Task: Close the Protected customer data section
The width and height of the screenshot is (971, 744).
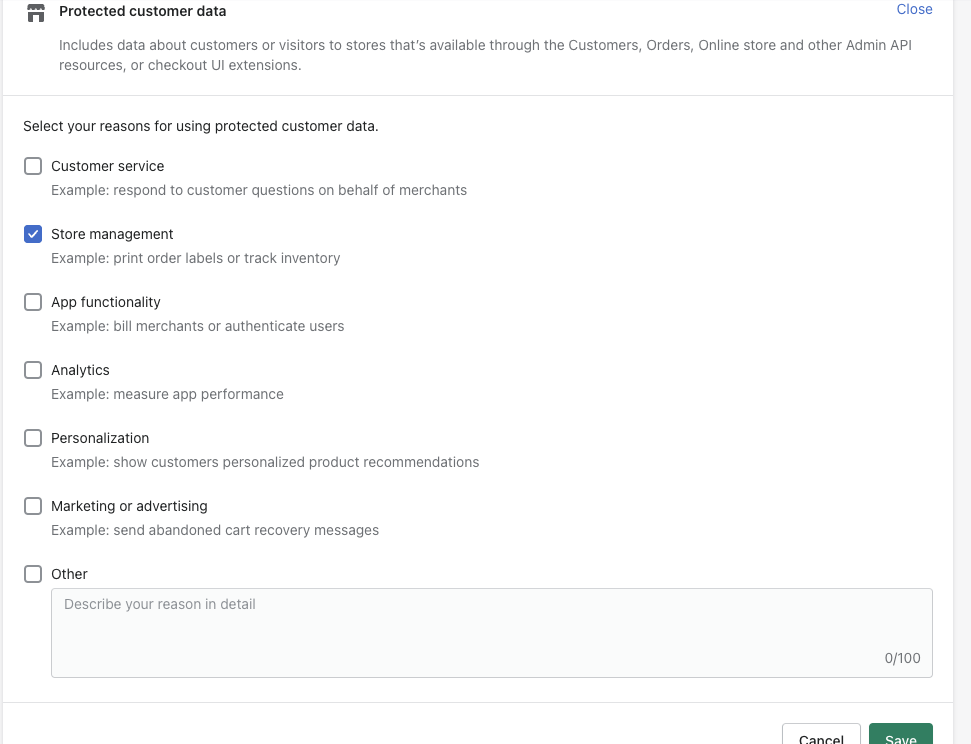Action: 914,10
